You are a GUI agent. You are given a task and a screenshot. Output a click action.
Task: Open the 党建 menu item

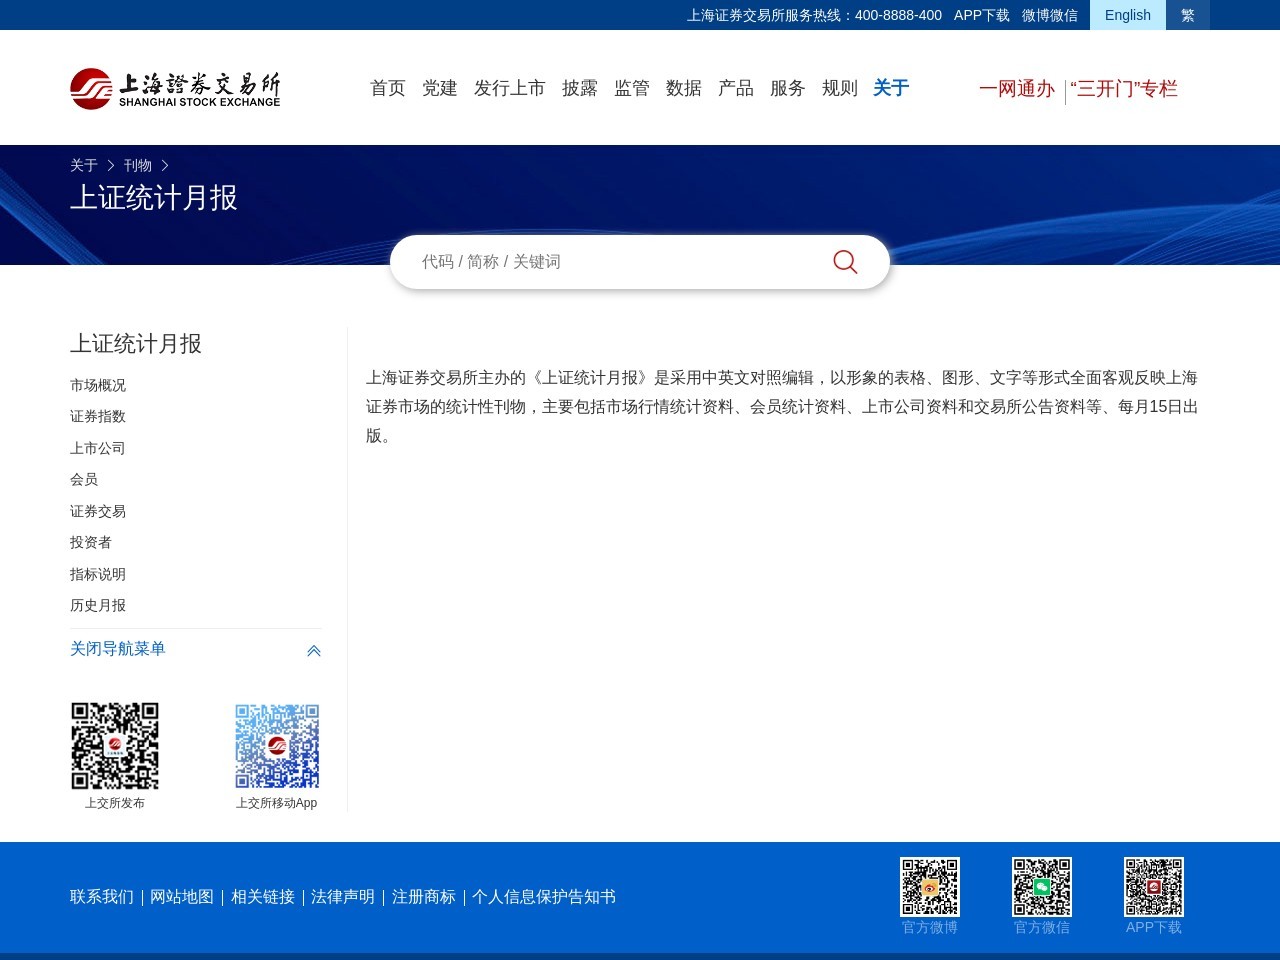[440, 88]
